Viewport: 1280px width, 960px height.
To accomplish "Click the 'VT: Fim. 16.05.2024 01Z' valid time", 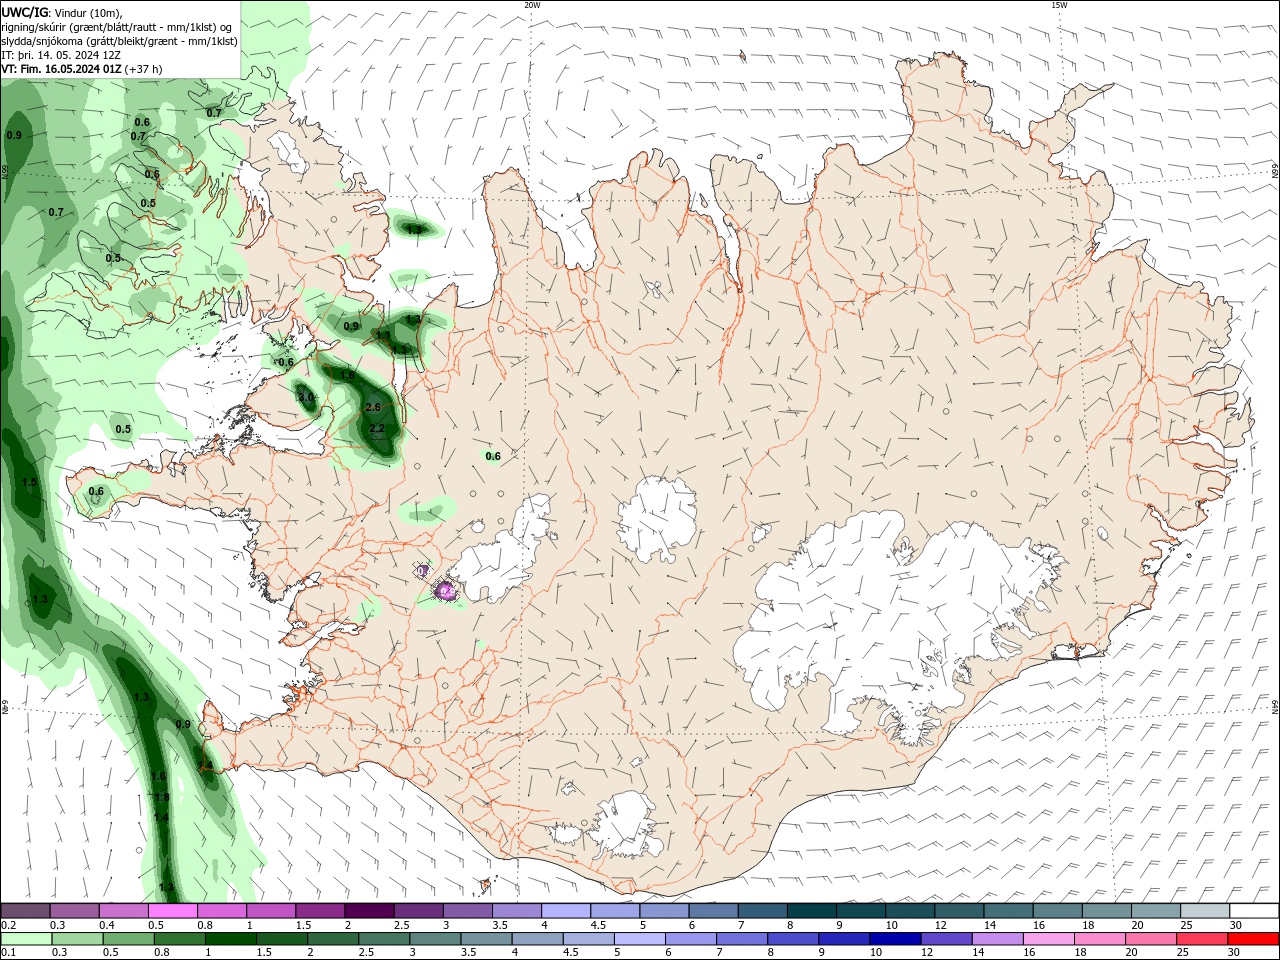I will [x=62, y=69].
